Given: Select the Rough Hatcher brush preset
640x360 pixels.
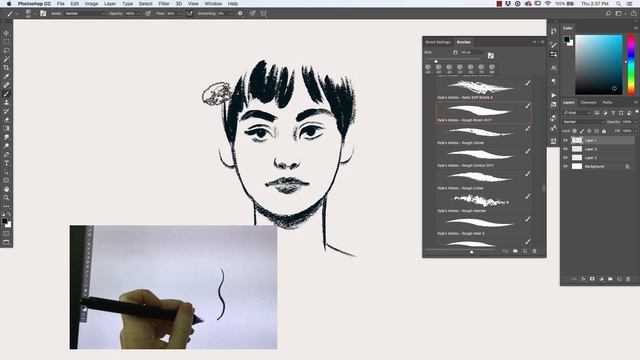Looking at the screenshot, I should click(484, 203).
